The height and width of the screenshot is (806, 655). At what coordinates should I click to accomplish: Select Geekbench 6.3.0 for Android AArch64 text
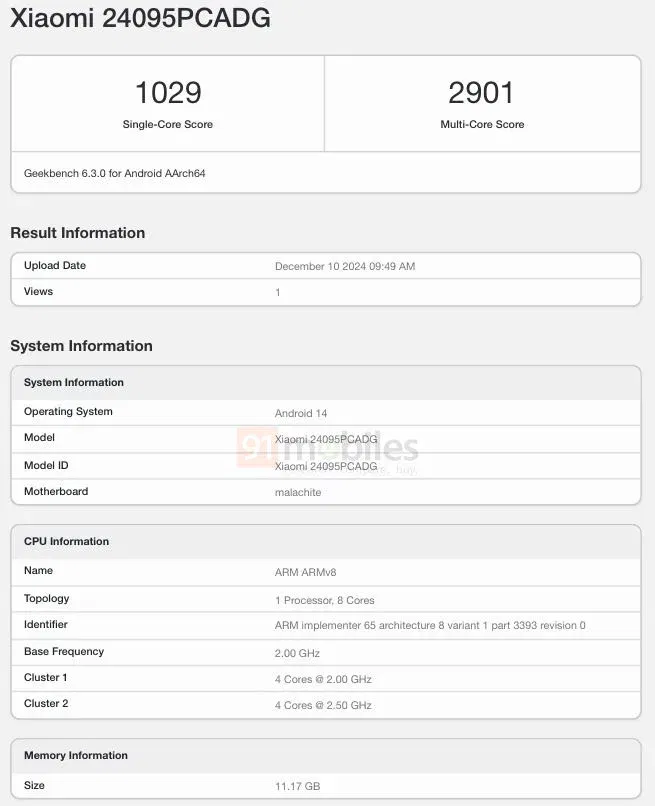(x=115, y=173)
